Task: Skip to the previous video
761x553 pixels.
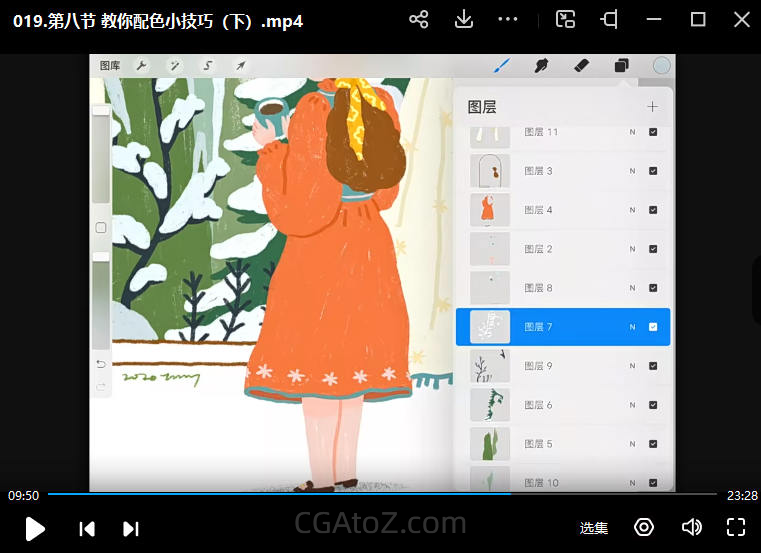Action: coord(87,528)
